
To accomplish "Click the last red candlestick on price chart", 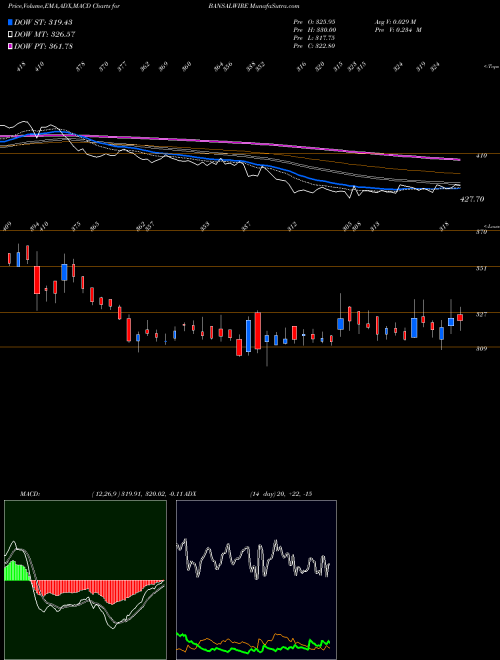I will tap(460, 317).
